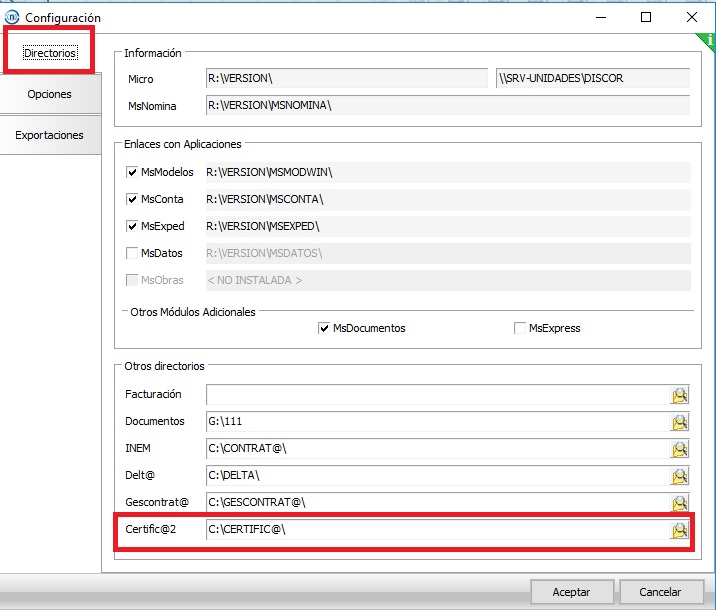Click the MsNomina path R:\VERSION\MSNOMINA\

(448, 105)
